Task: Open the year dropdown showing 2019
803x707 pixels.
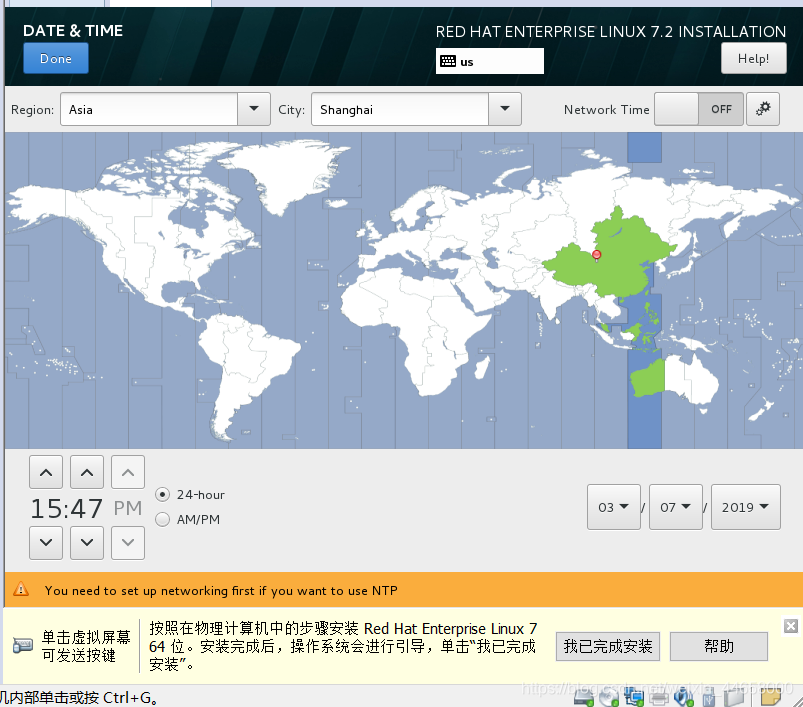Action: (746, 507)
